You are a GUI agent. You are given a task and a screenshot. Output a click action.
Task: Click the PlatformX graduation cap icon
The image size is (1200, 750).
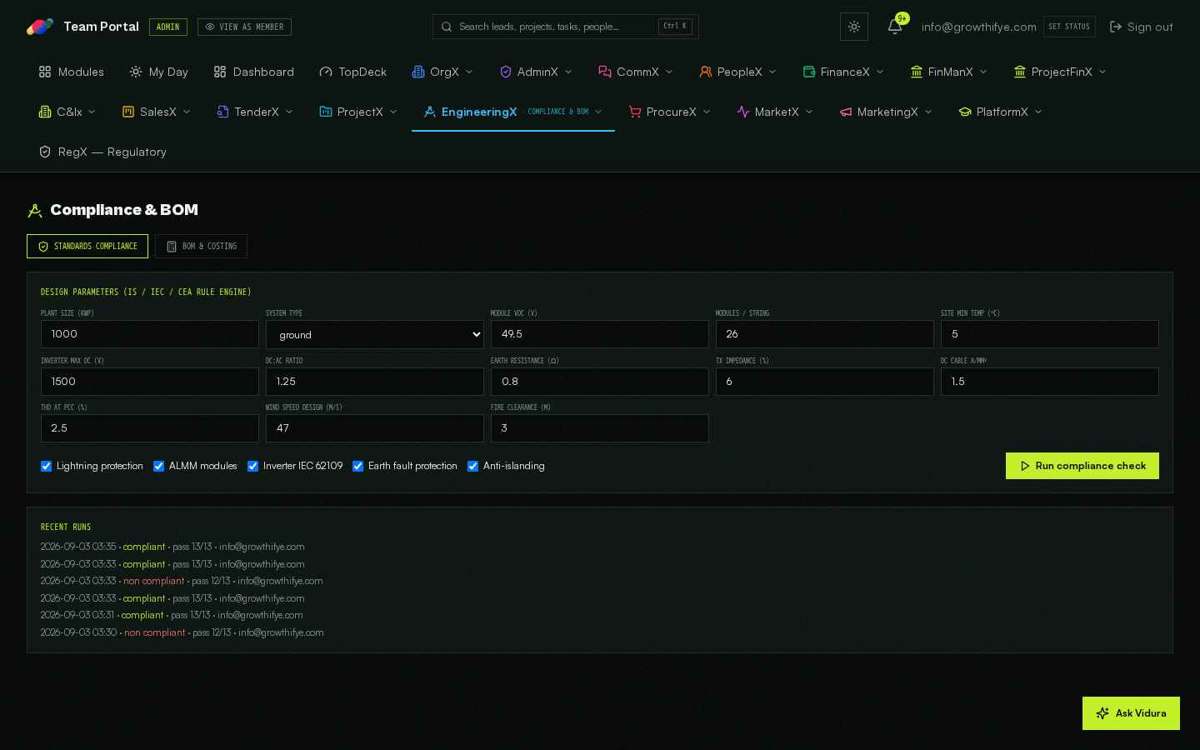965,112
